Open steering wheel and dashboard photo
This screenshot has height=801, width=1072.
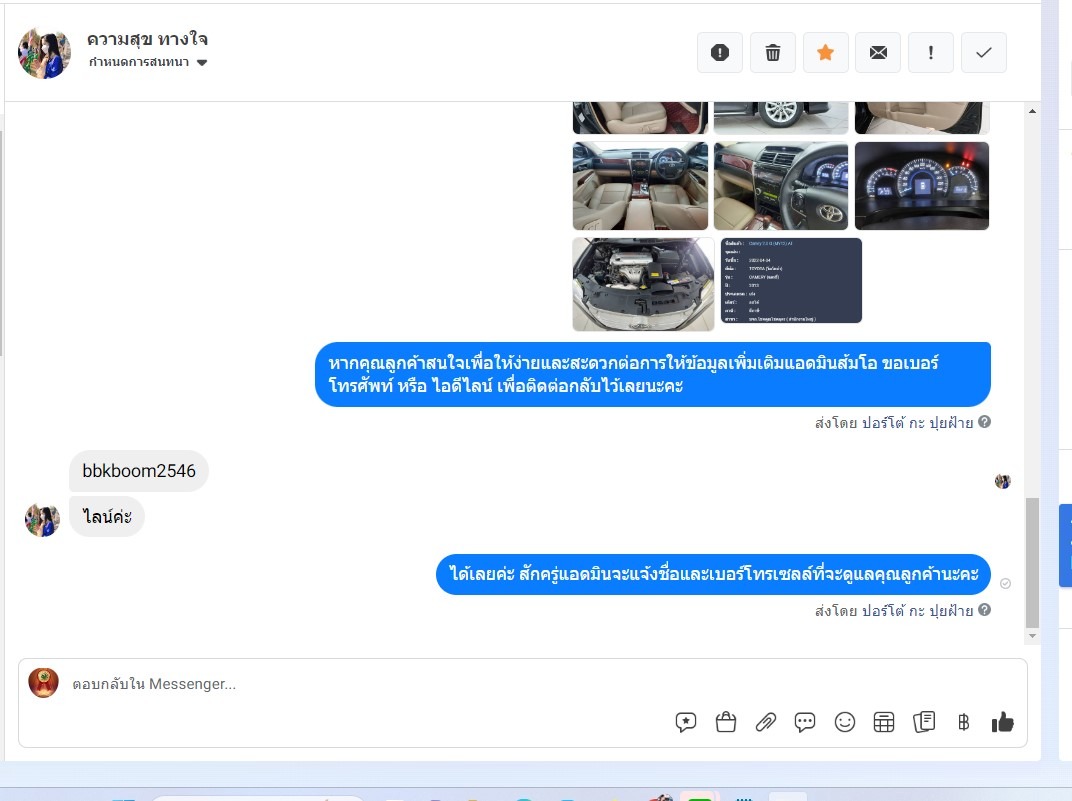tap(781, 186)
